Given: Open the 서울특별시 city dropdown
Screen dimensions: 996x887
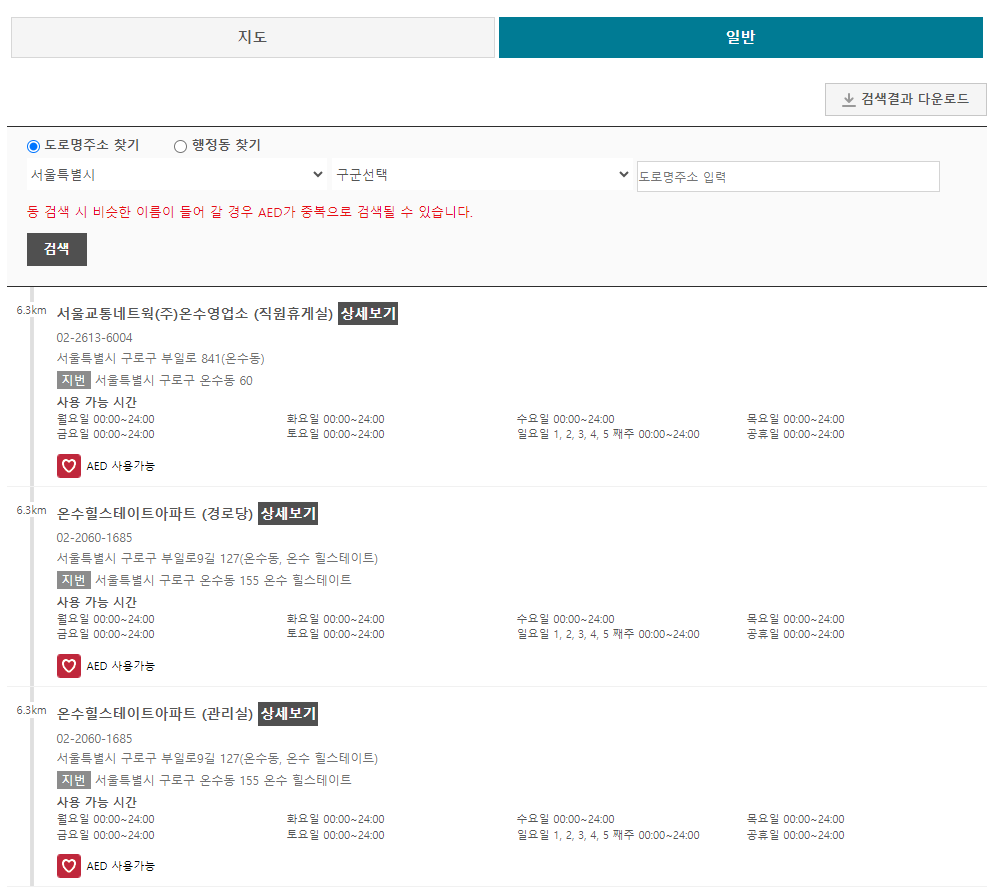Looking at the screenshot, I should [177, 174].
